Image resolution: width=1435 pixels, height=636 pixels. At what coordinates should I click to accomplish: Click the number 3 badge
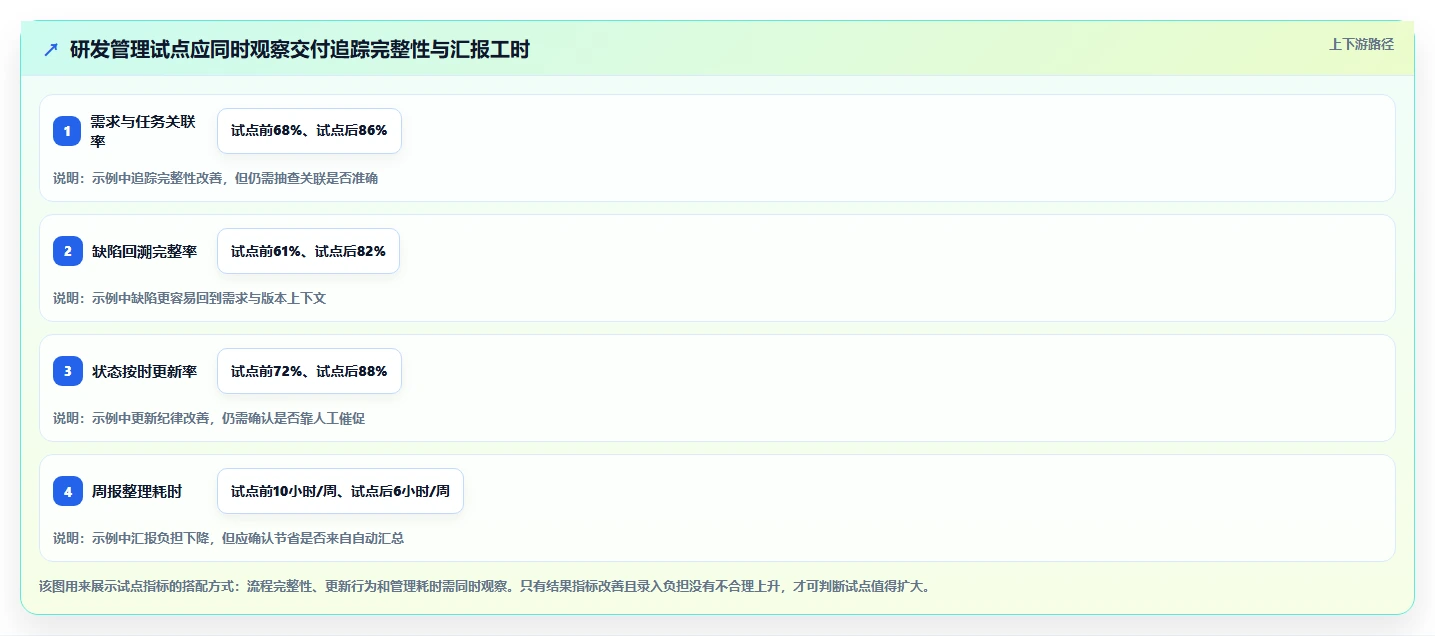tap(67, 371)
